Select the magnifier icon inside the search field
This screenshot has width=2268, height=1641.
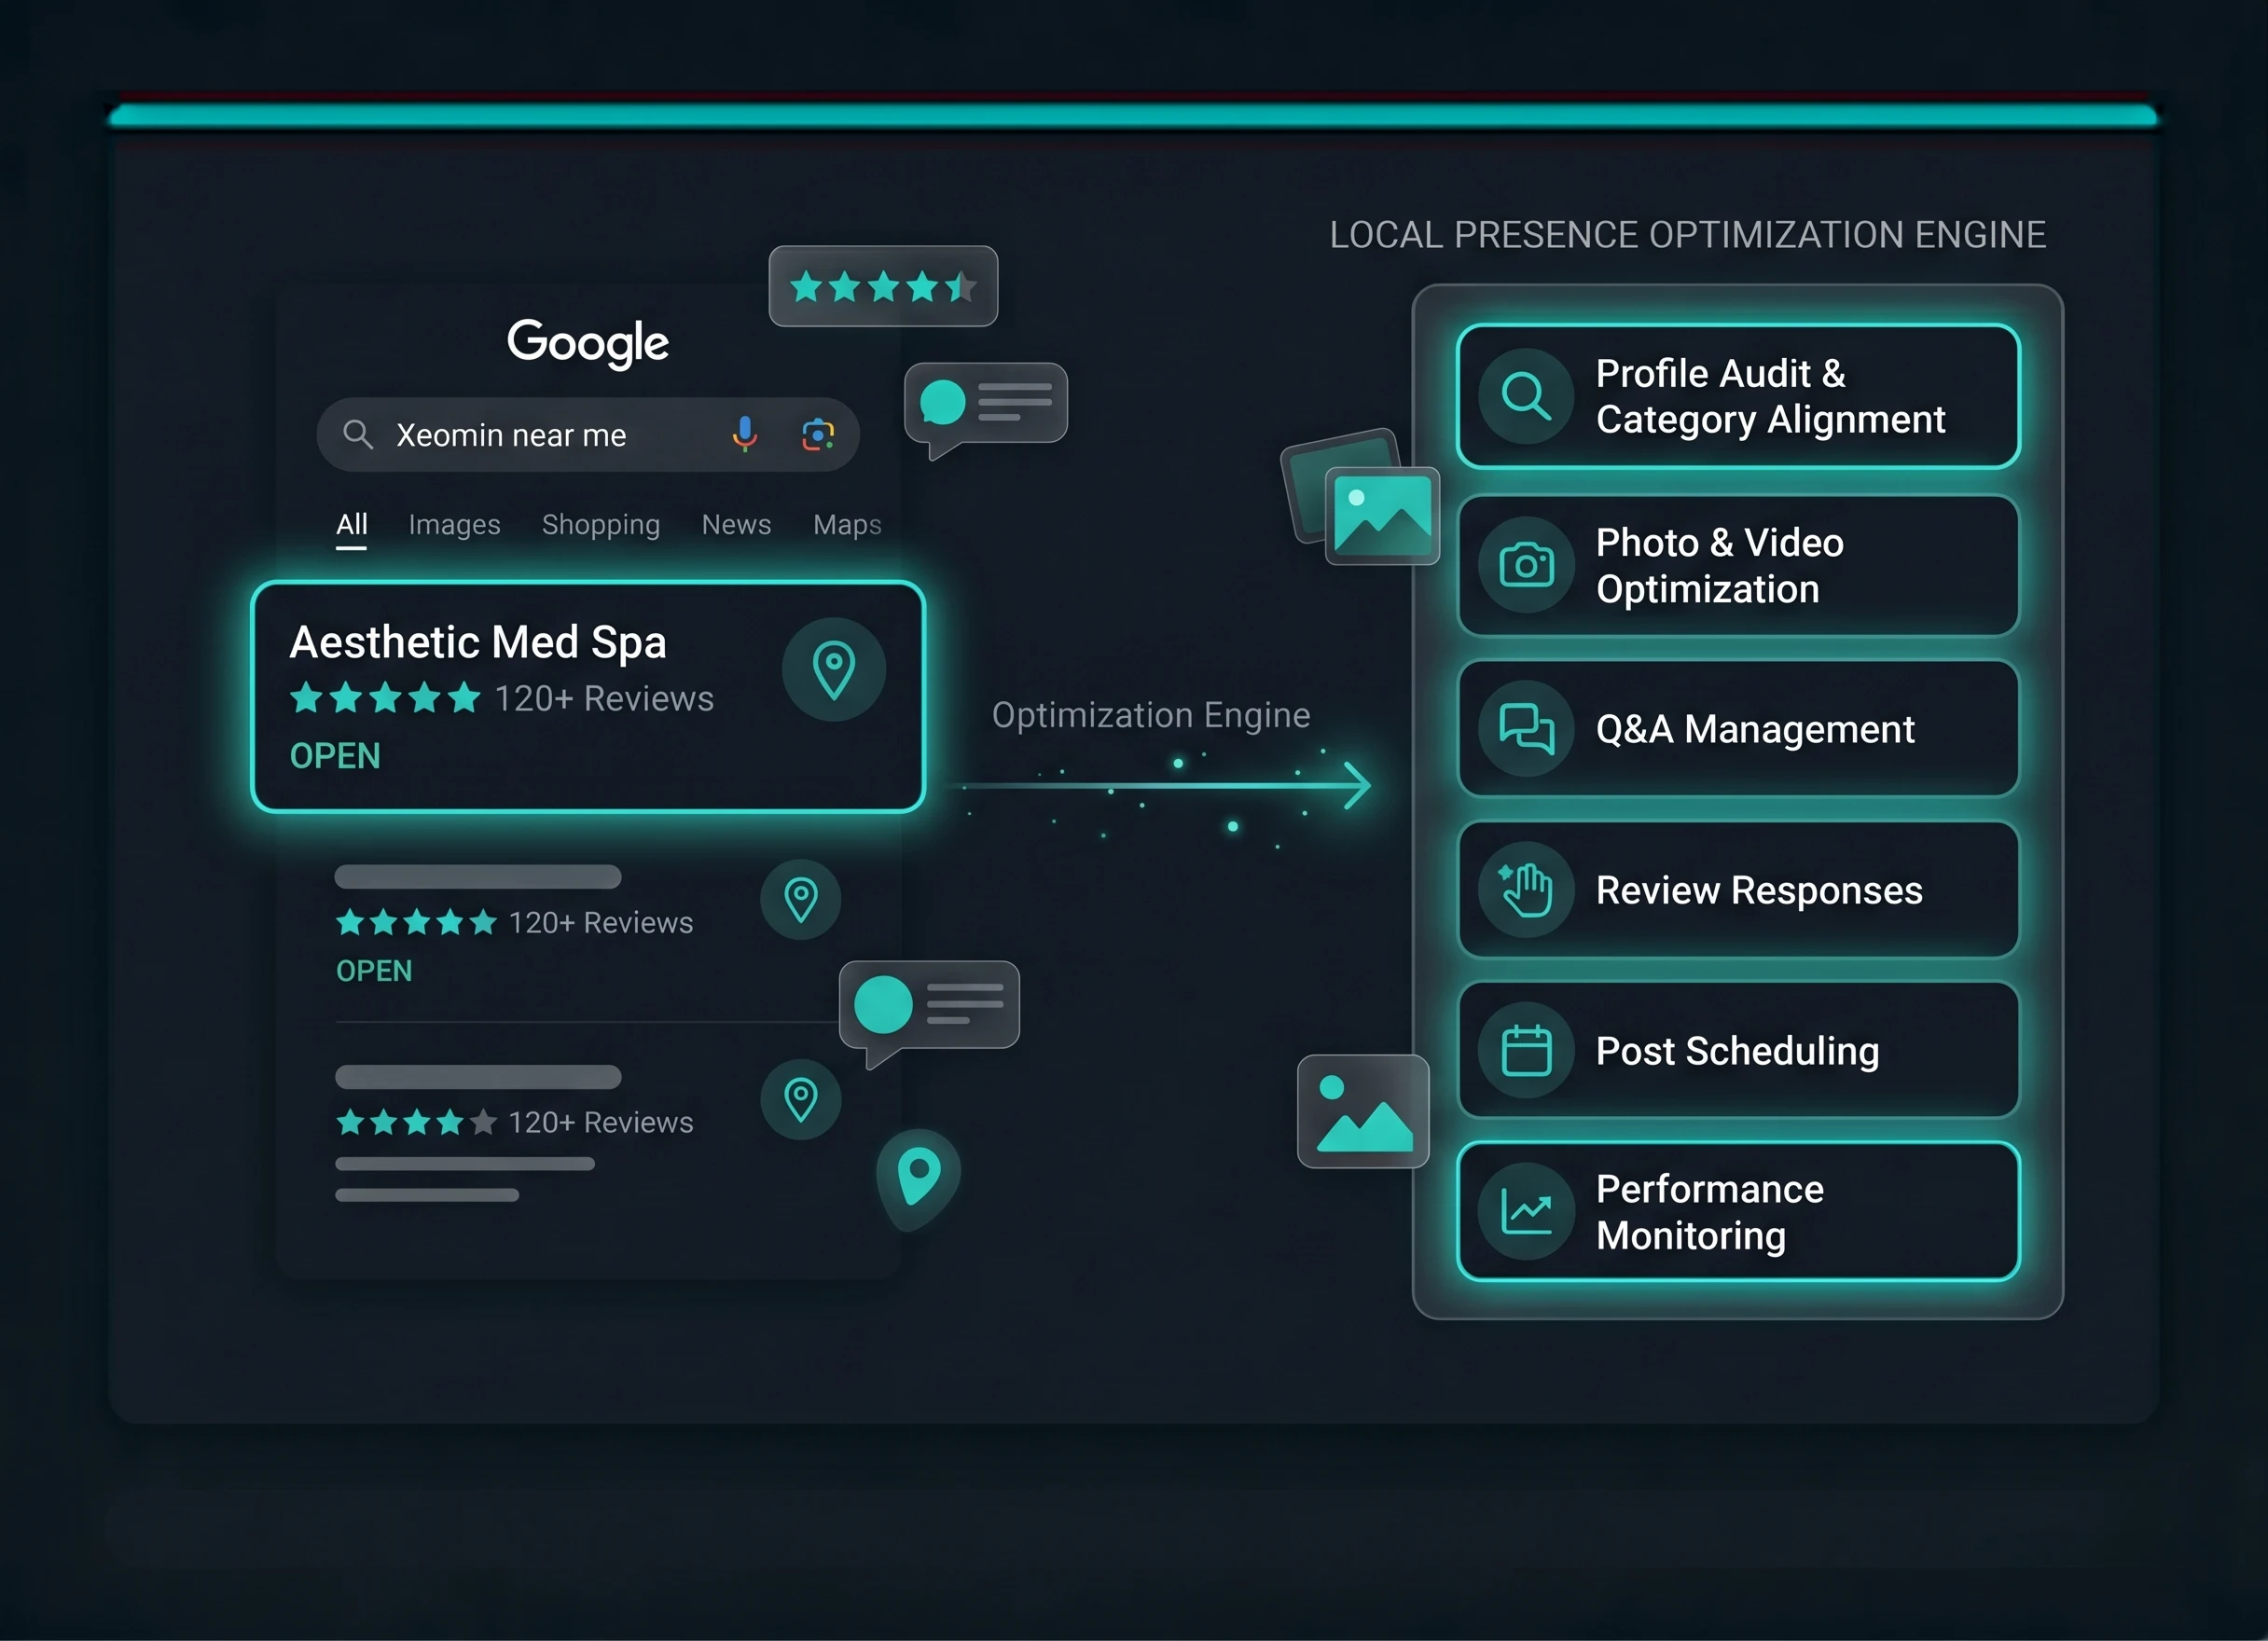tap(357, 434)
